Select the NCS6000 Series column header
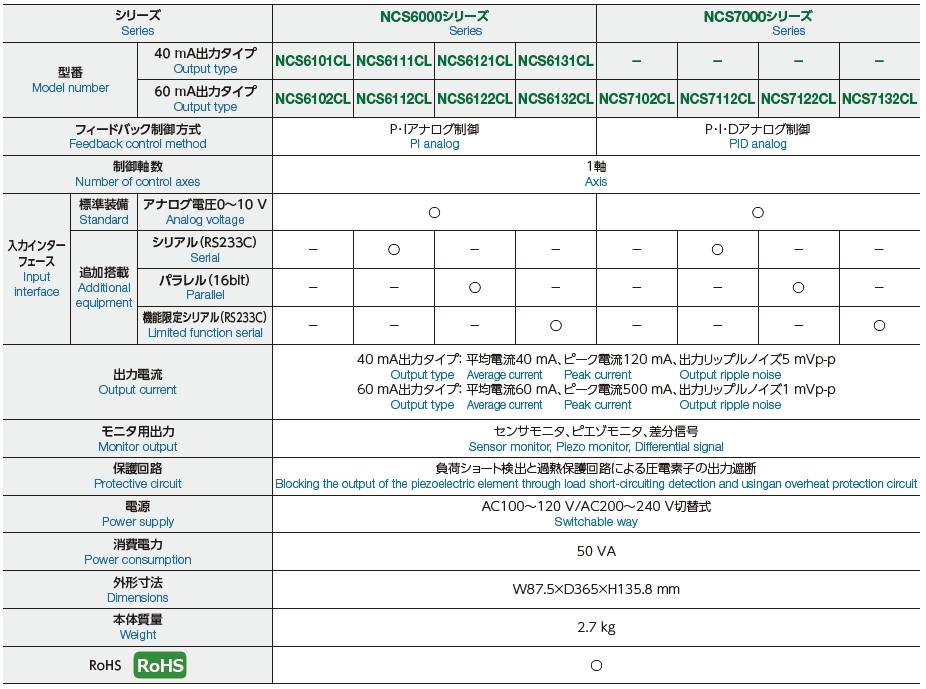The image size is (926, 689). (434, 24)
